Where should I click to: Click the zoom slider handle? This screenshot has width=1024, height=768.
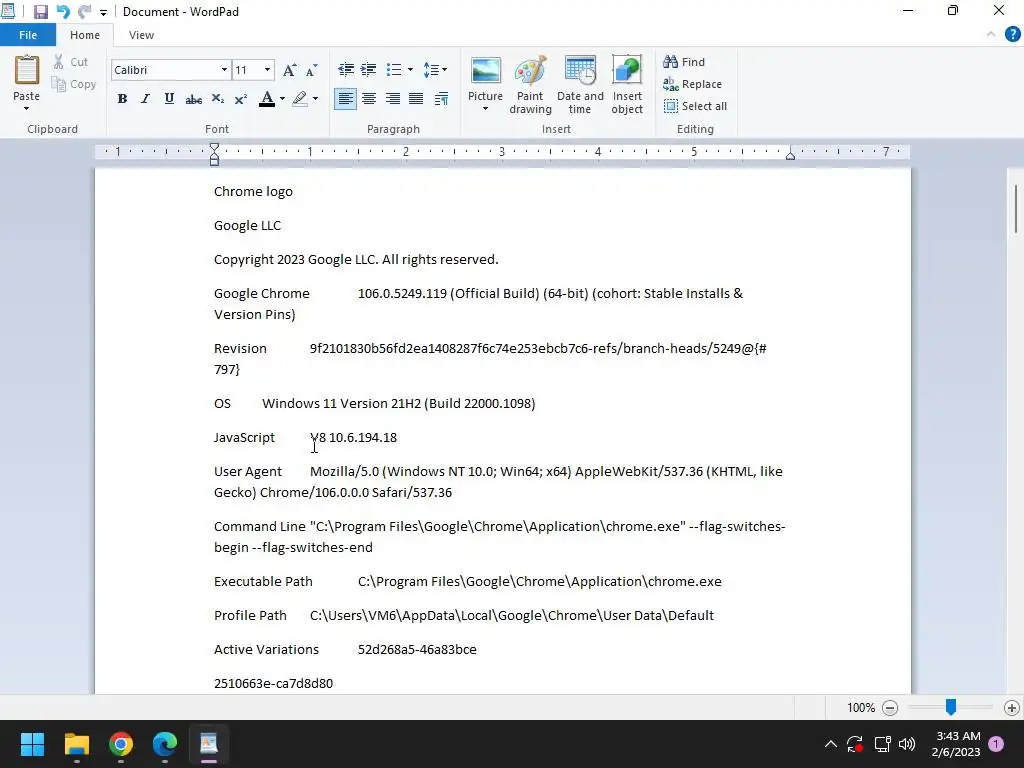coord(951,707)
